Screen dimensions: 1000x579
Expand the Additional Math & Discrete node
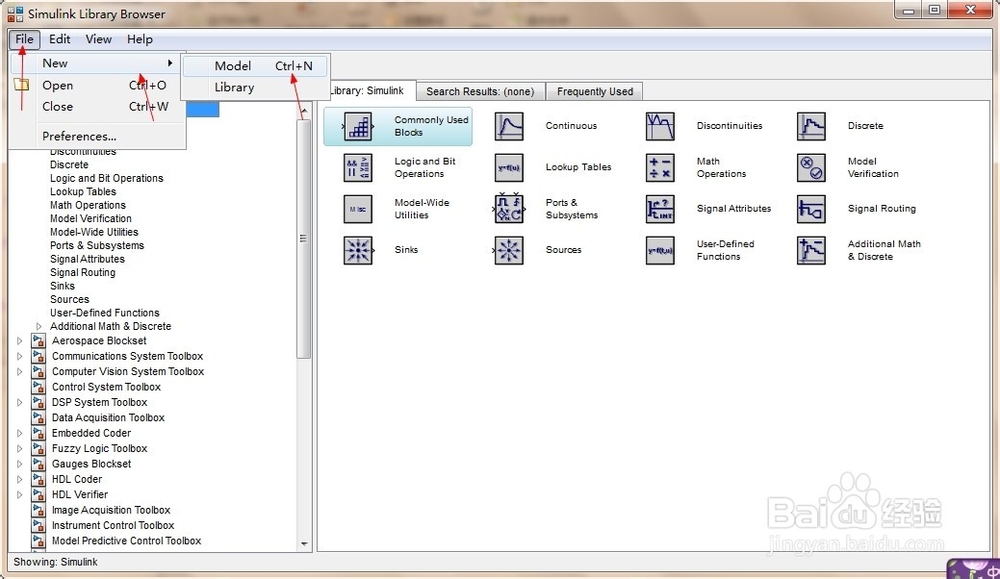[x=38, y=326]
